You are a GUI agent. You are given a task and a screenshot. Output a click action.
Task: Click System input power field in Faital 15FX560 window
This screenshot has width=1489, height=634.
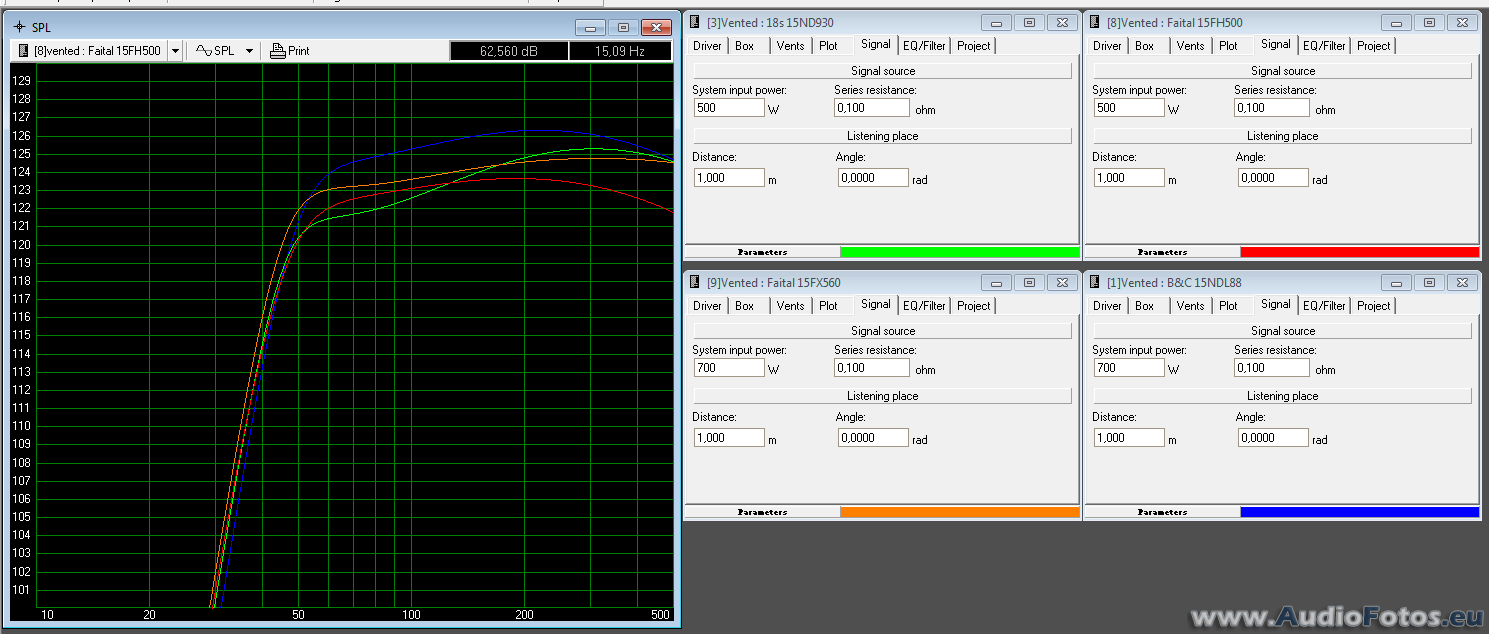click(x=729, y=368)
